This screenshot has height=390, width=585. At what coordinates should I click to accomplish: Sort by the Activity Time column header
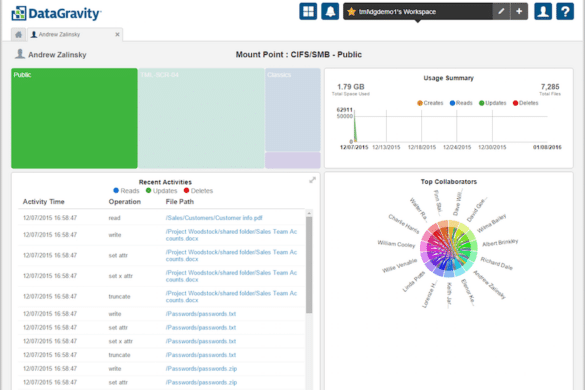(44, 202)
